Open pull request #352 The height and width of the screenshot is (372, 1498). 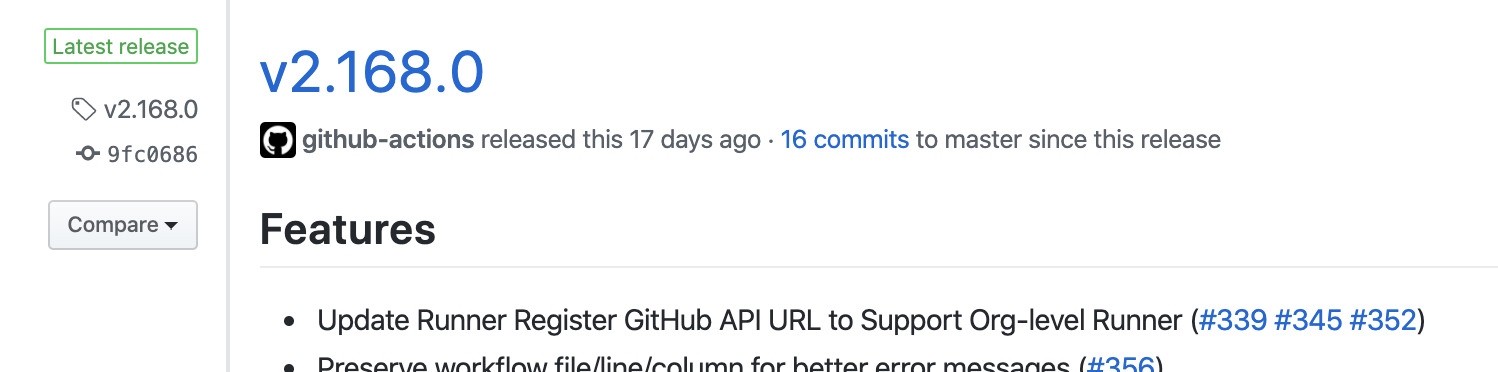pyautogui.click(x=1383, y=321)
